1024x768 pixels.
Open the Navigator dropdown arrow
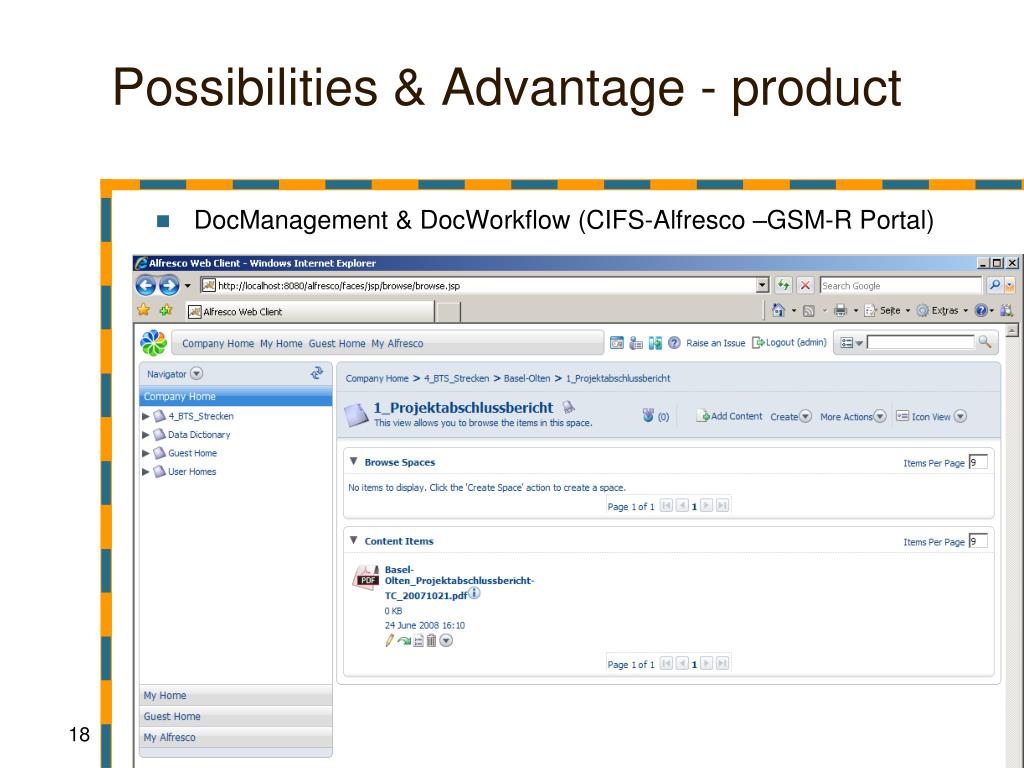pos(197,374)
